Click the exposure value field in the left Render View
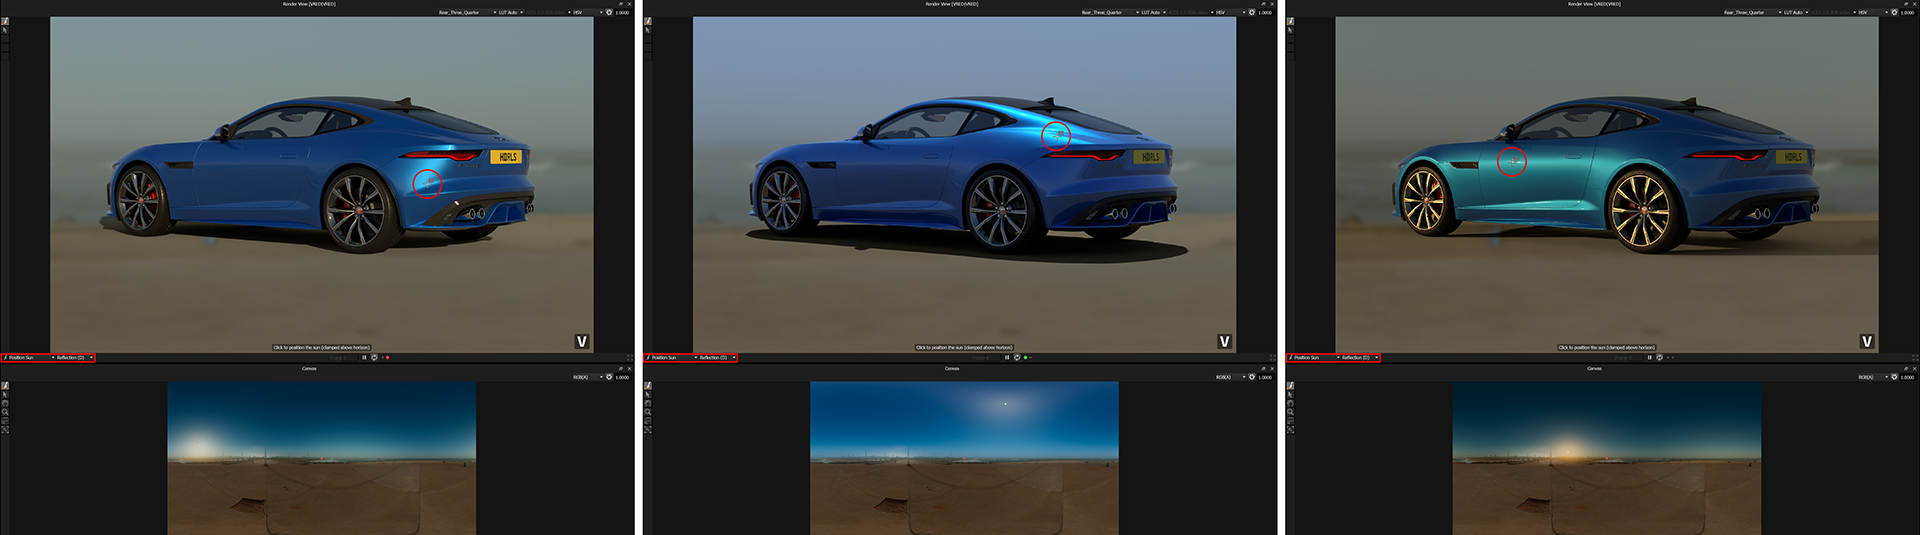1920x535 pixels. (x=622, y=13)
